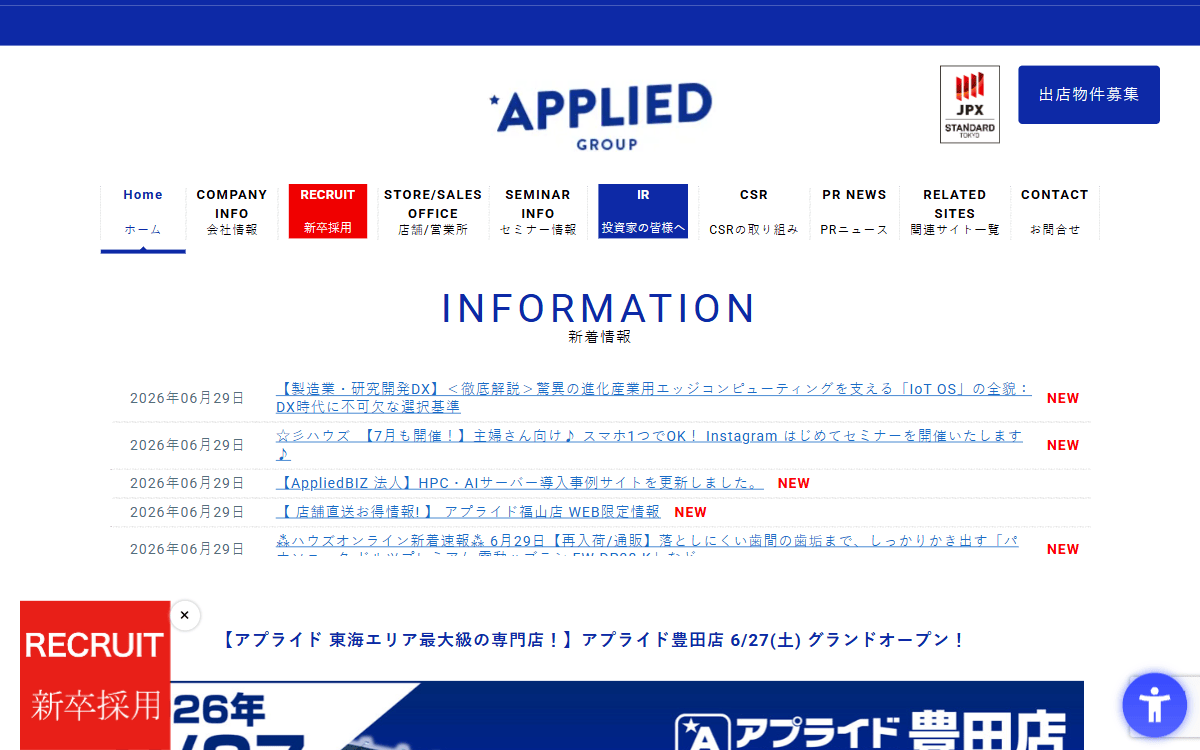Click the 出店物件募集 button
Viewport: 1200px width, 750px height.
[x=1089, y=95]
